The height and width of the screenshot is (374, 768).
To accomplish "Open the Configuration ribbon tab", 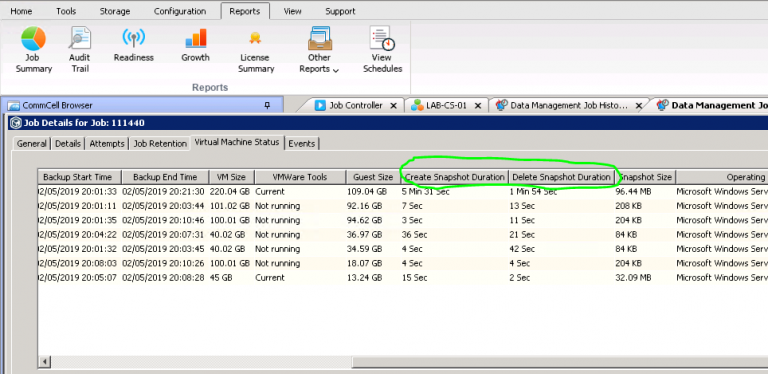I will [x=180, y=11].
